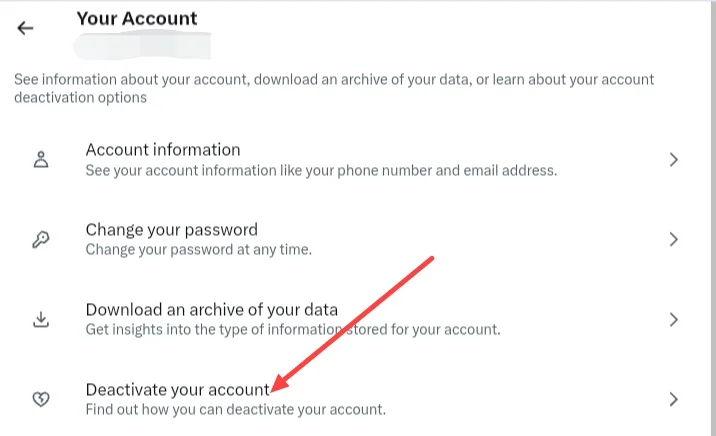The width and height of the screenshot is (716, 436).
Task: Expand the Account information chevron
Action: (x=674, y=160)
